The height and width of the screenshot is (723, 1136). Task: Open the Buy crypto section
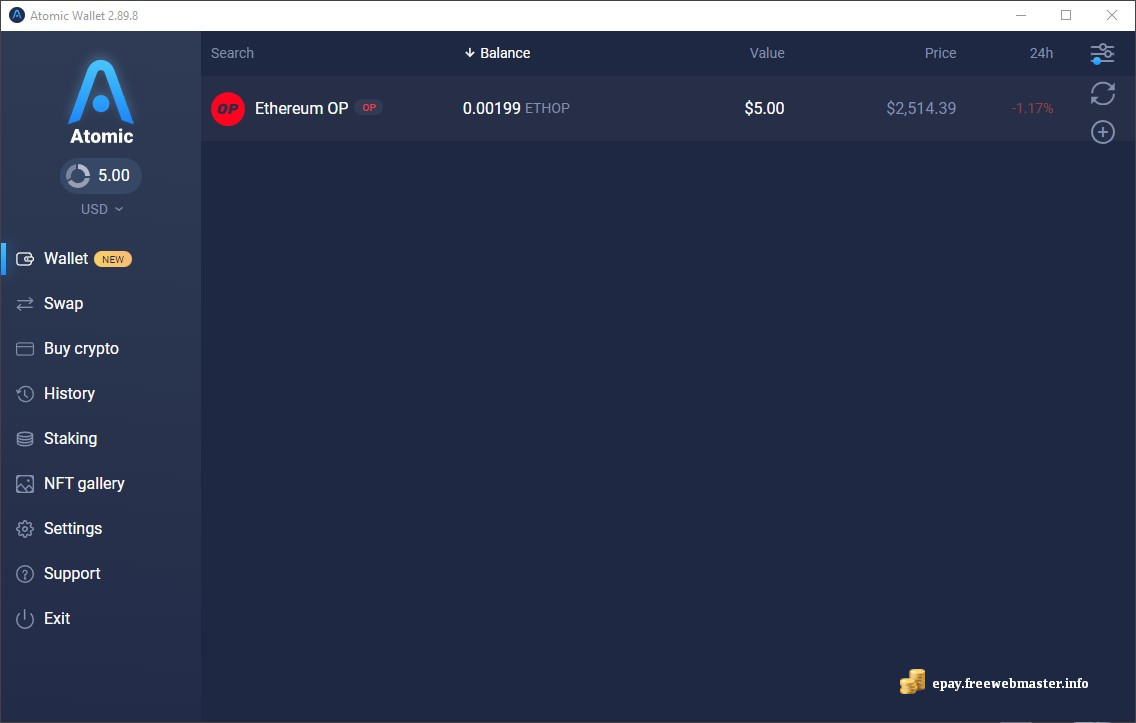pos(81,348)
